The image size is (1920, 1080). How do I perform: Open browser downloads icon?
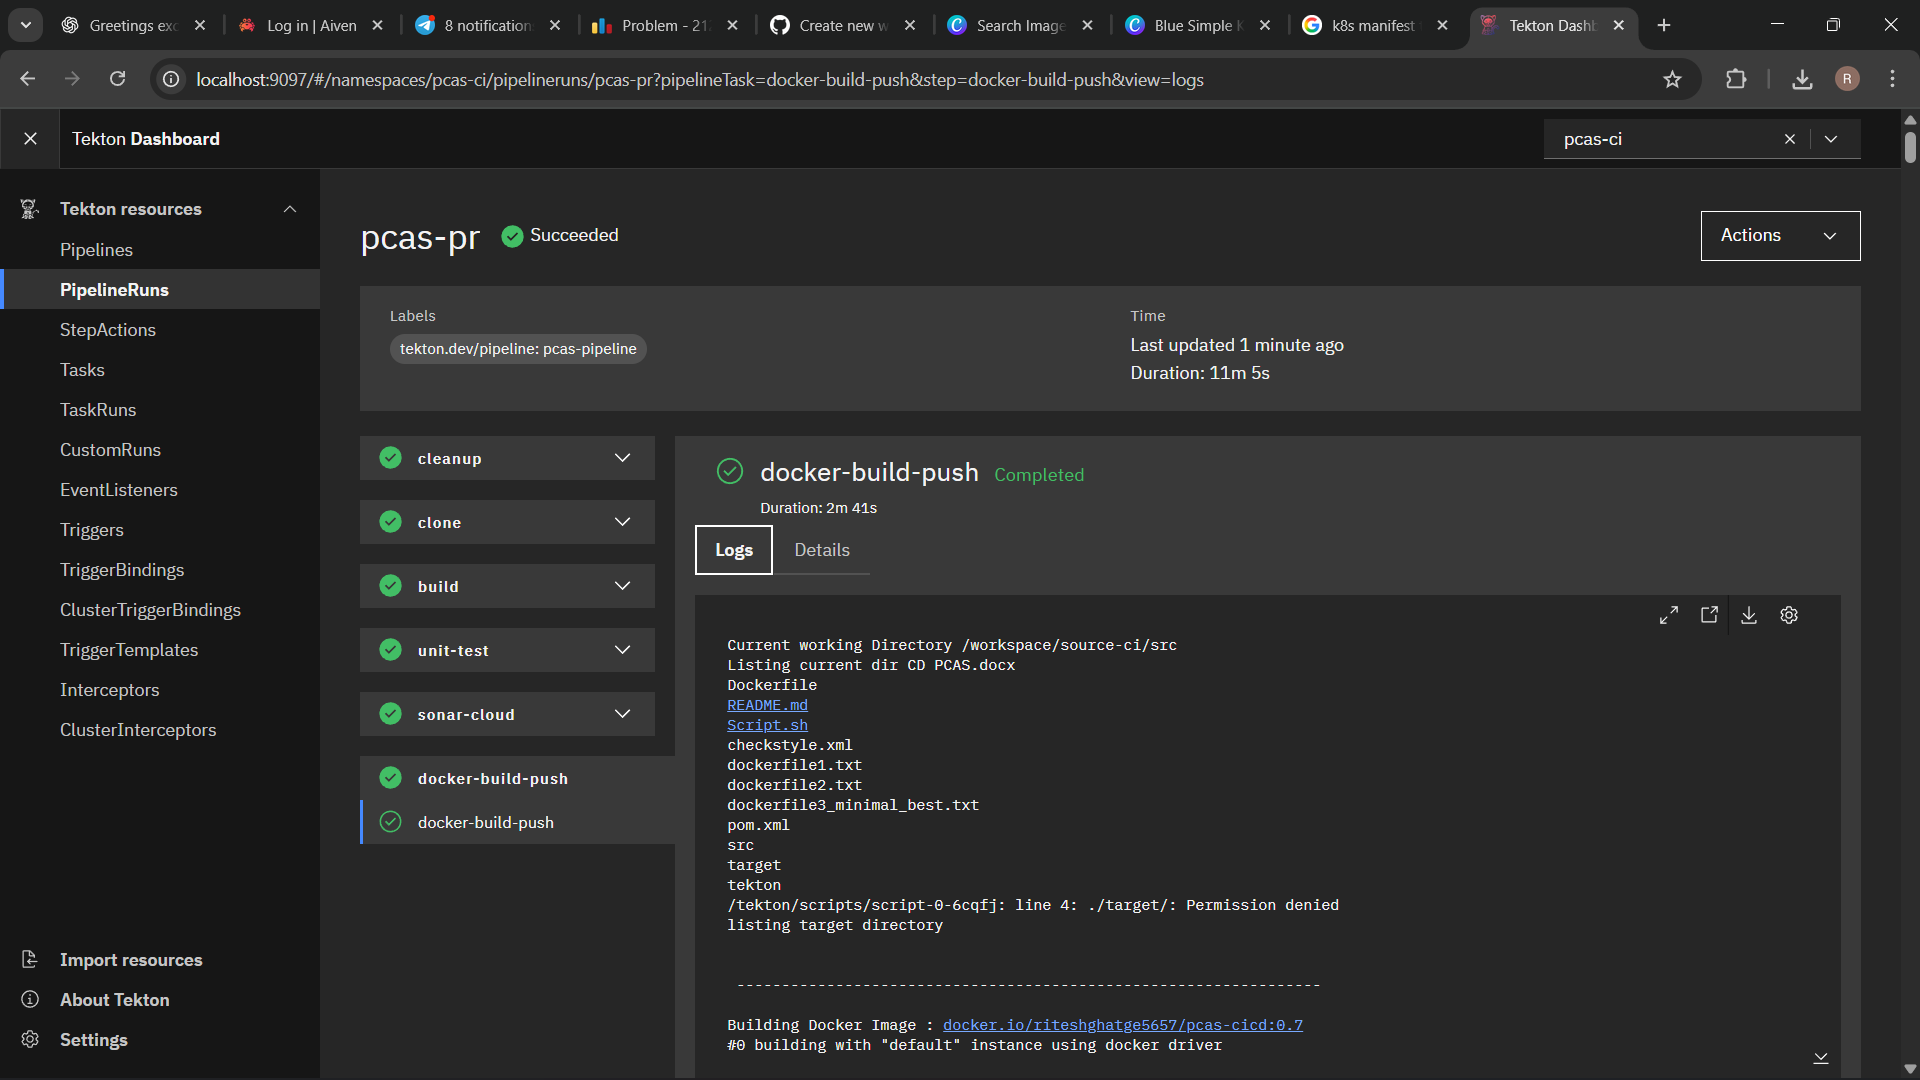1802,80
